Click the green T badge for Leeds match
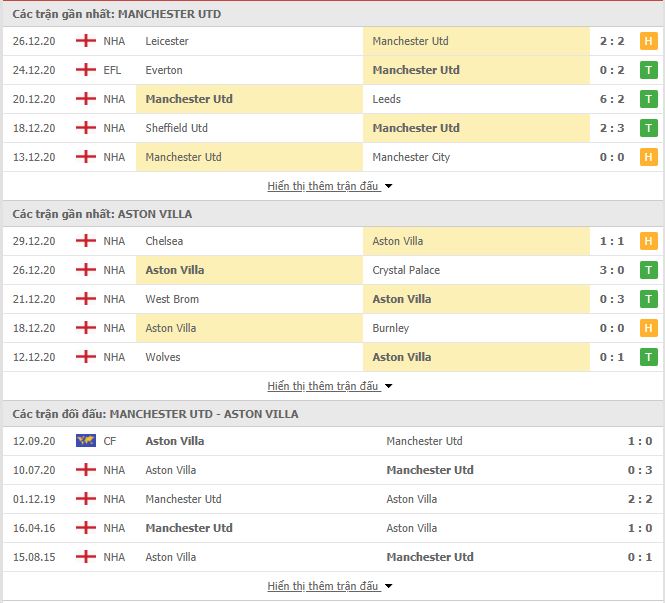The image size is (665, 603). coord(648,99)
